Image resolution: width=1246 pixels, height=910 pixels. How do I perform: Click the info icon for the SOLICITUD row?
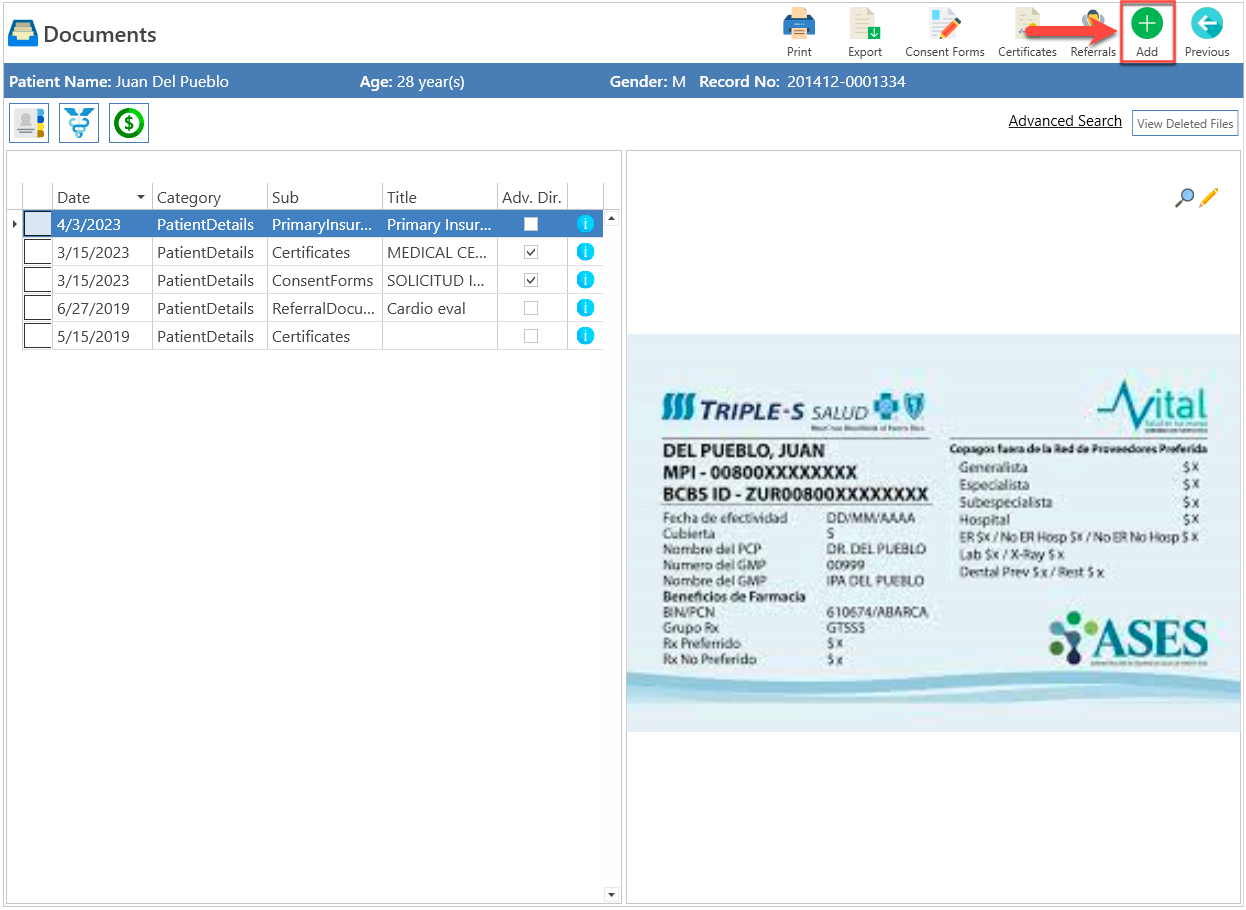586,280
